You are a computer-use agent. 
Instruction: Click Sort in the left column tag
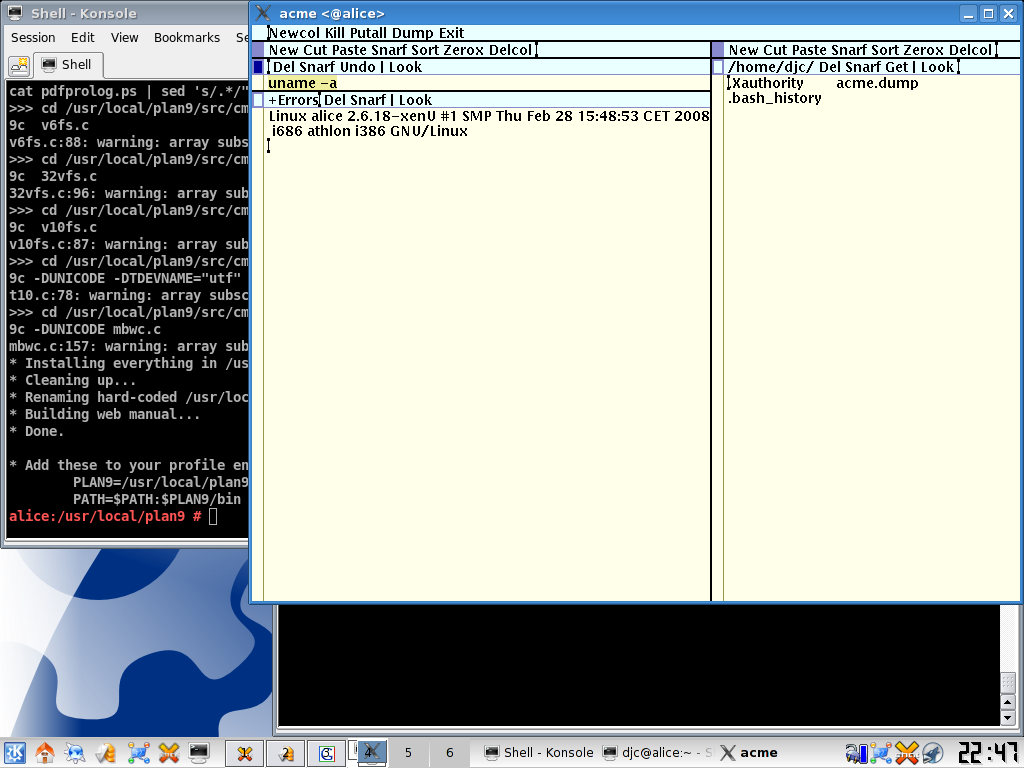(x=425, y=50)
